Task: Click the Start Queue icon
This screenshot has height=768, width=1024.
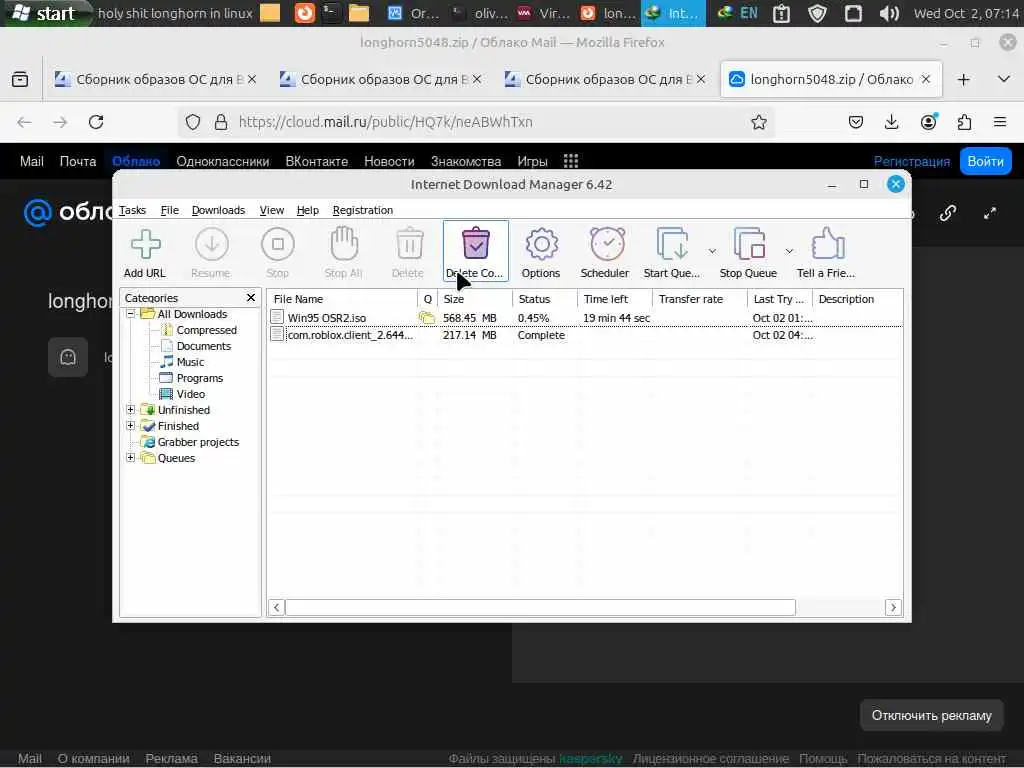Action: [672, 252]
